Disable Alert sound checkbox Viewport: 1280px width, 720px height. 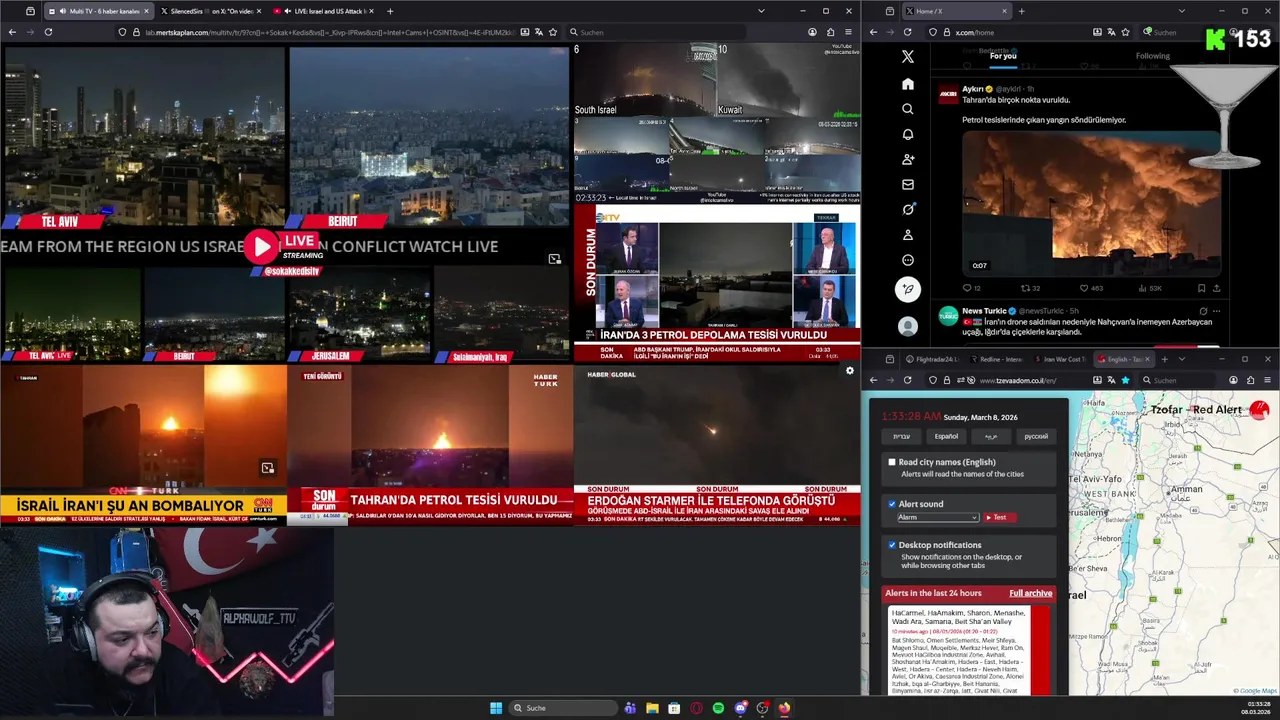892,504
